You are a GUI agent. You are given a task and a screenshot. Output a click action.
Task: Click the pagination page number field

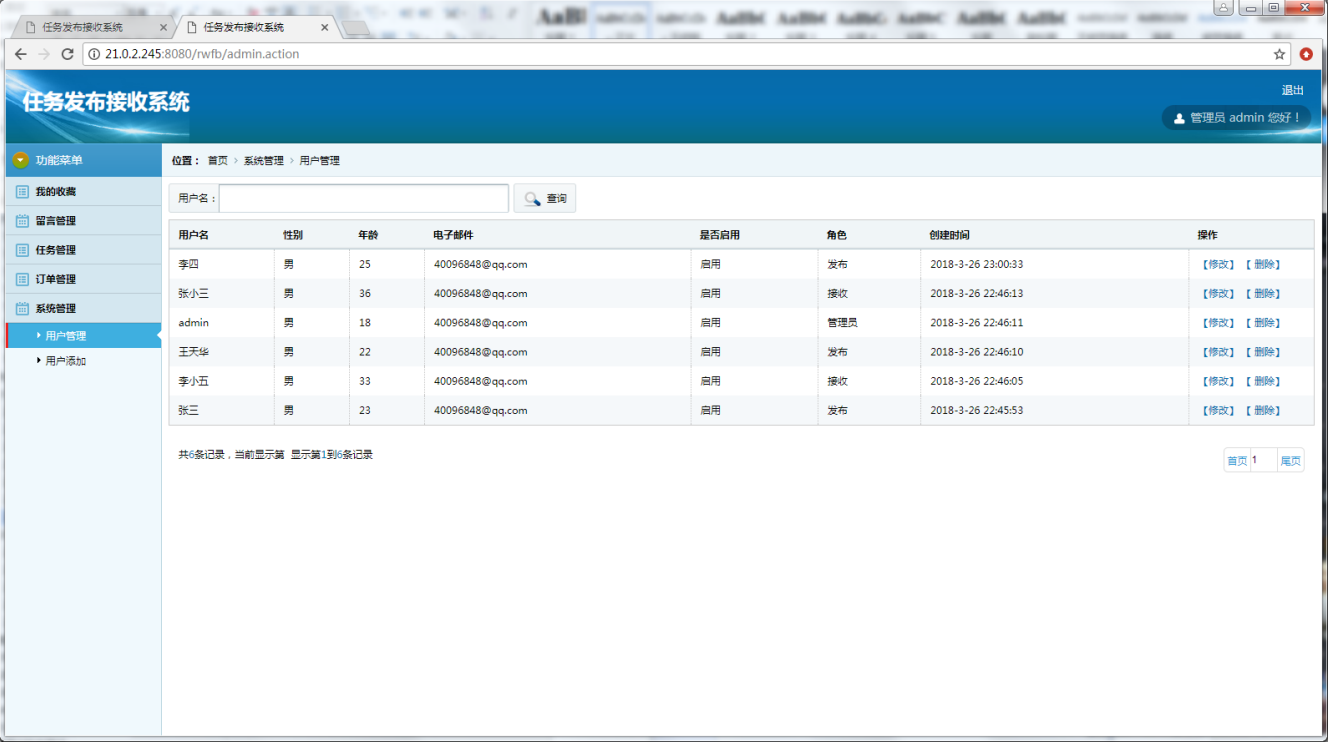[x=1263, y=460]
